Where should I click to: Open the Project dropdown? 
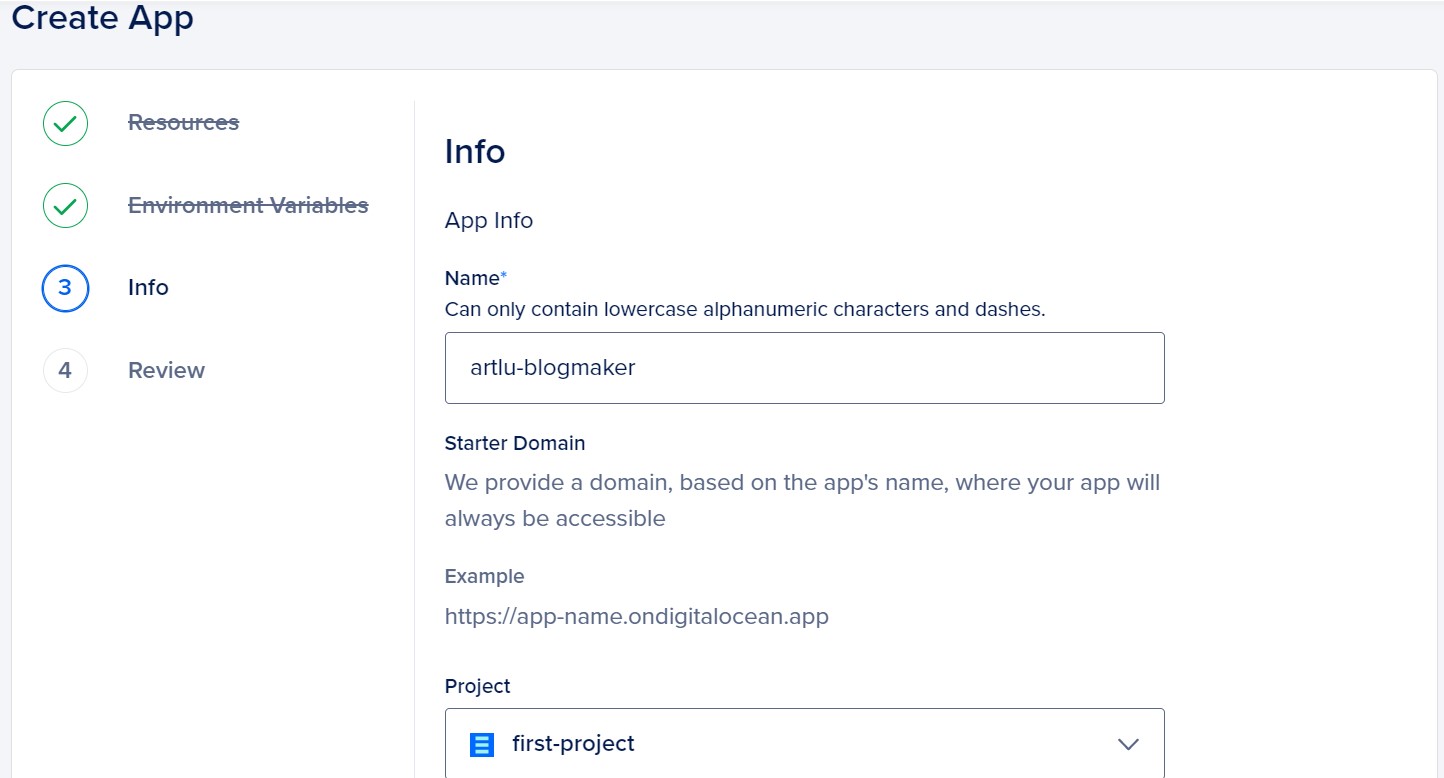[x=804, y=744]
